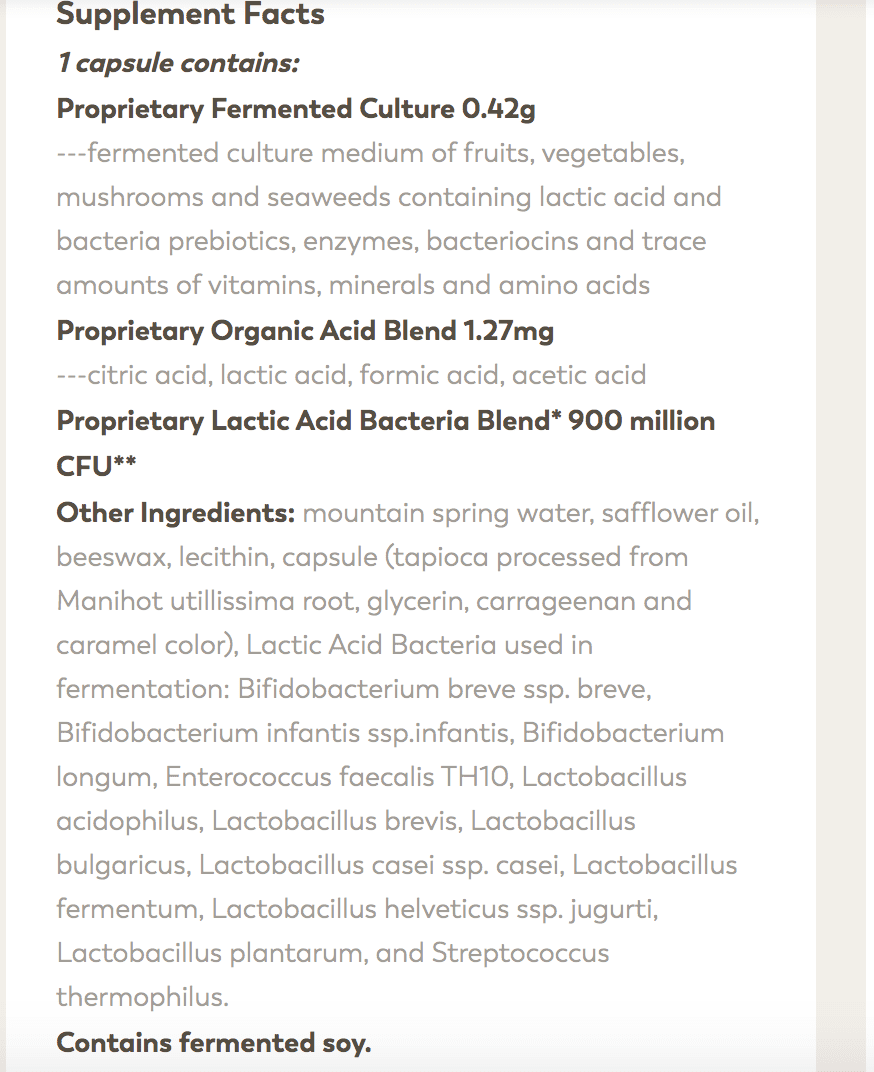Click the 'CFU**' text

[96, 466]
